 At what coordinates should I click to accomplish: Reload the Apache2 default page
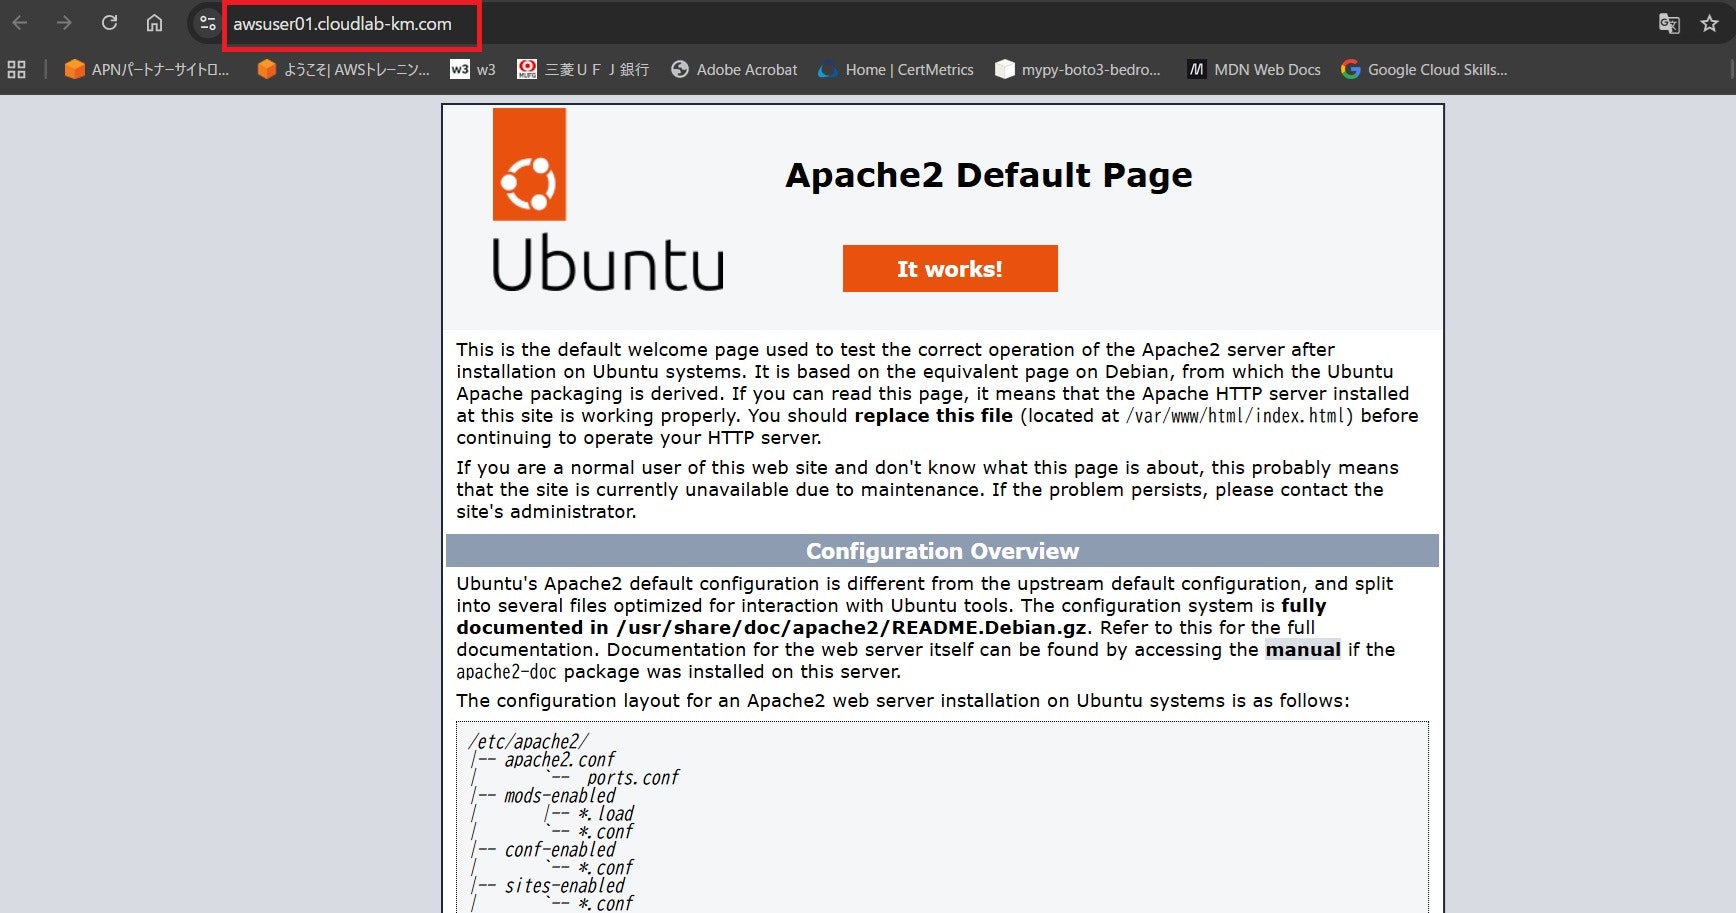point(109,22)
